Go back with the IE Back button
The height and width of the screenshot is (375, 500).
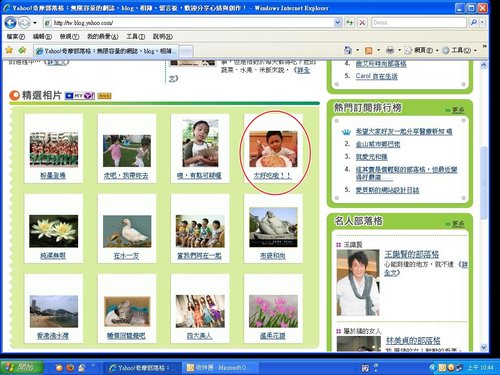(11, 23)
